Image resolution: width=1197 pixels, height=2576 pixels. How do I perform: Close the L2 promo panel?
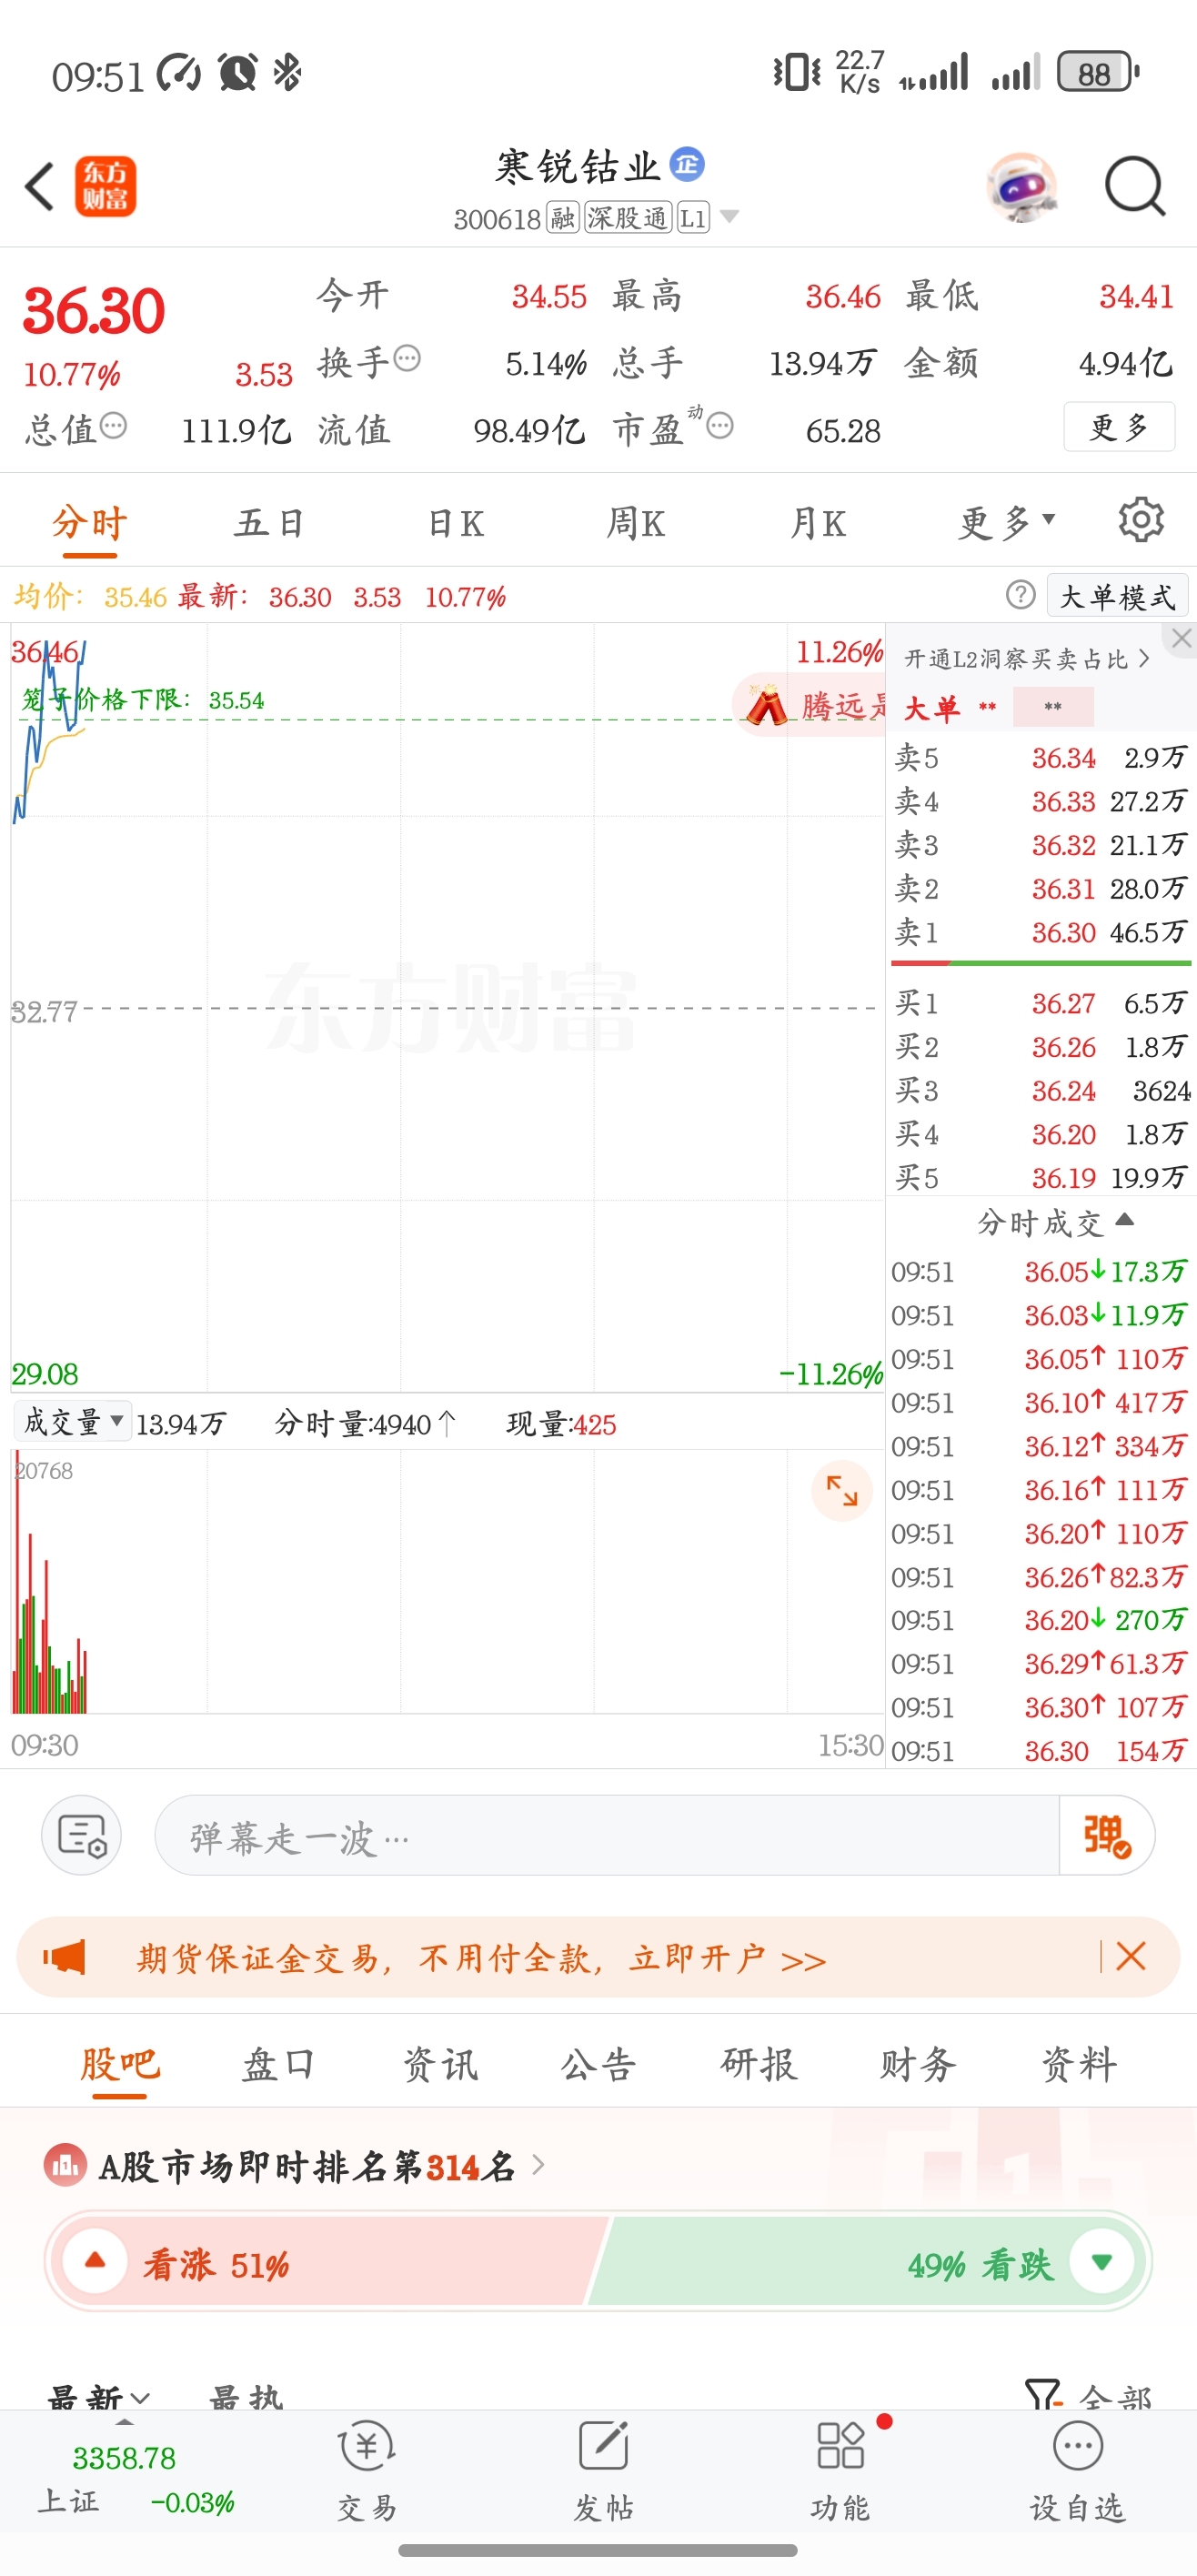[x=1181, y=638]
